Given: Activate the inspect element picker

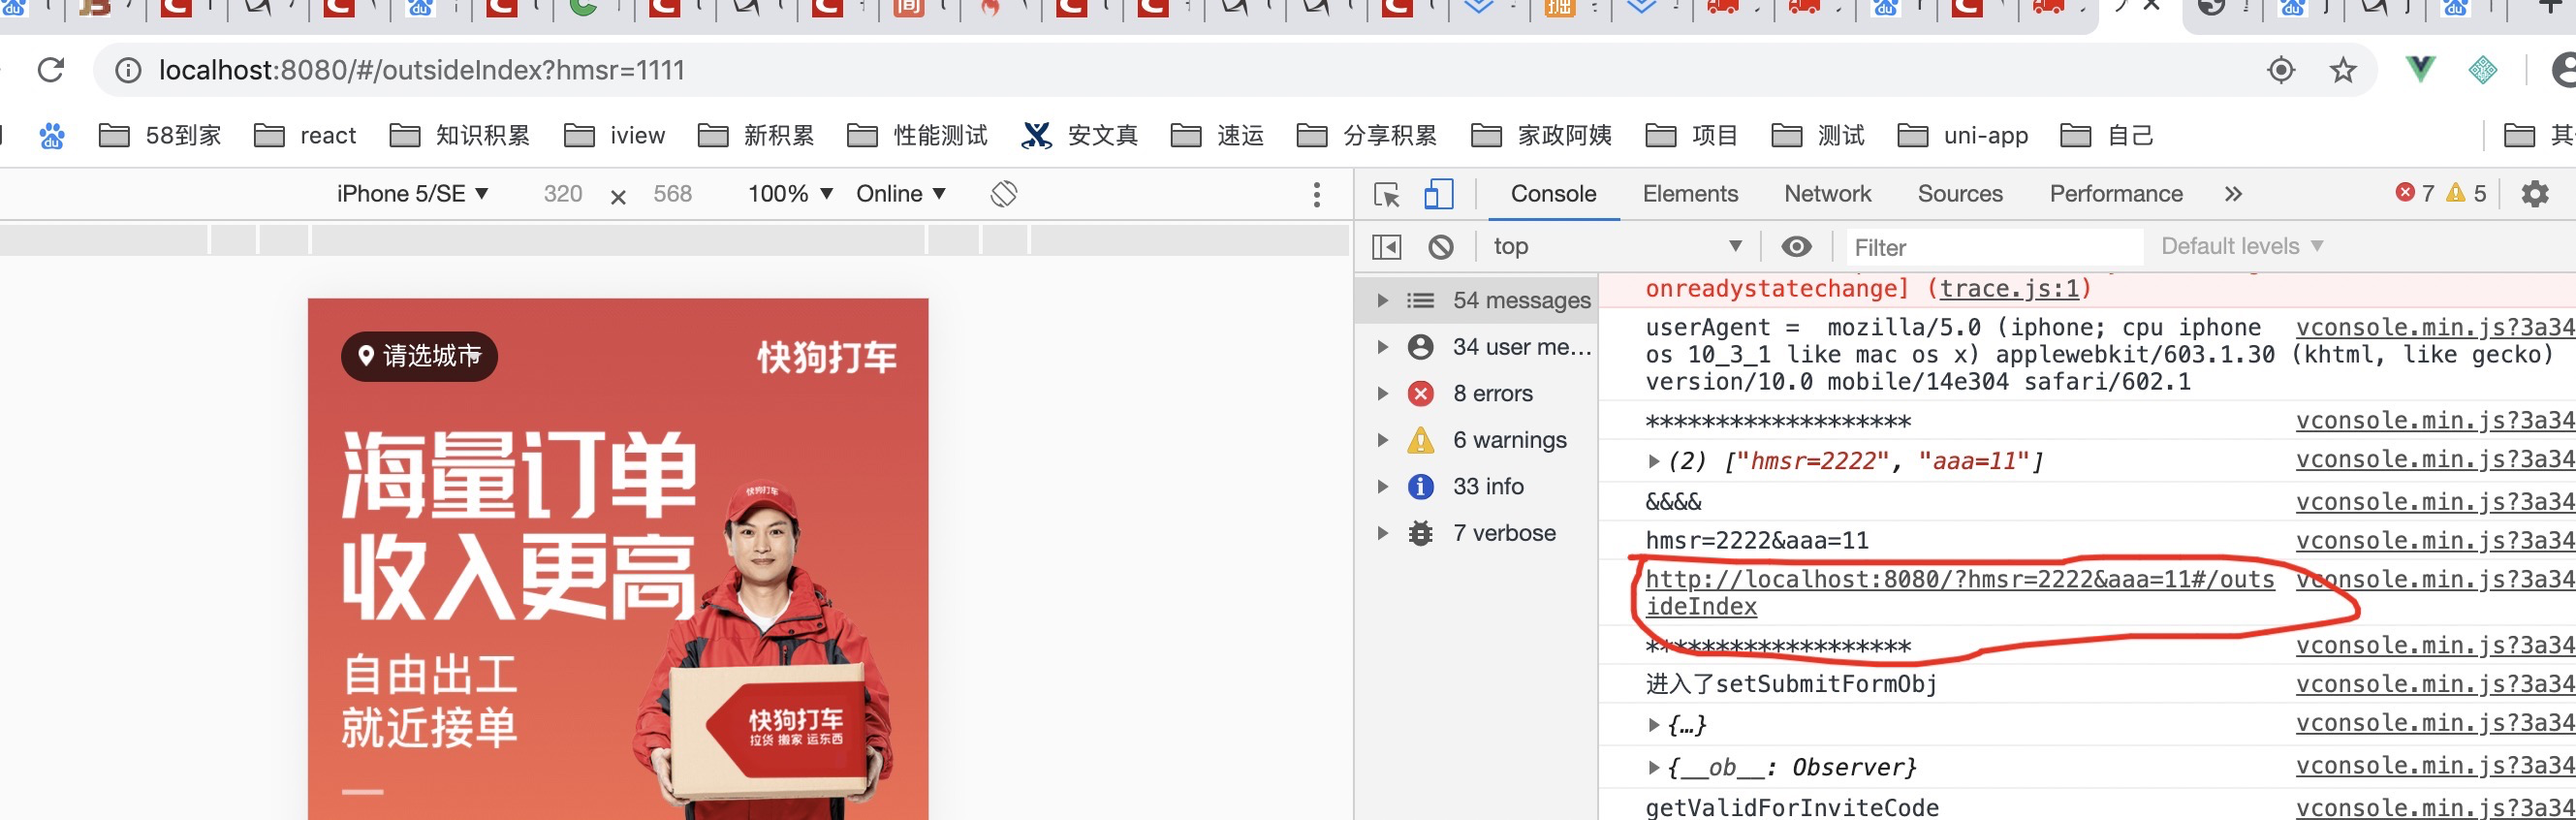Looking at the screenshot, I should click(1387, 194).
